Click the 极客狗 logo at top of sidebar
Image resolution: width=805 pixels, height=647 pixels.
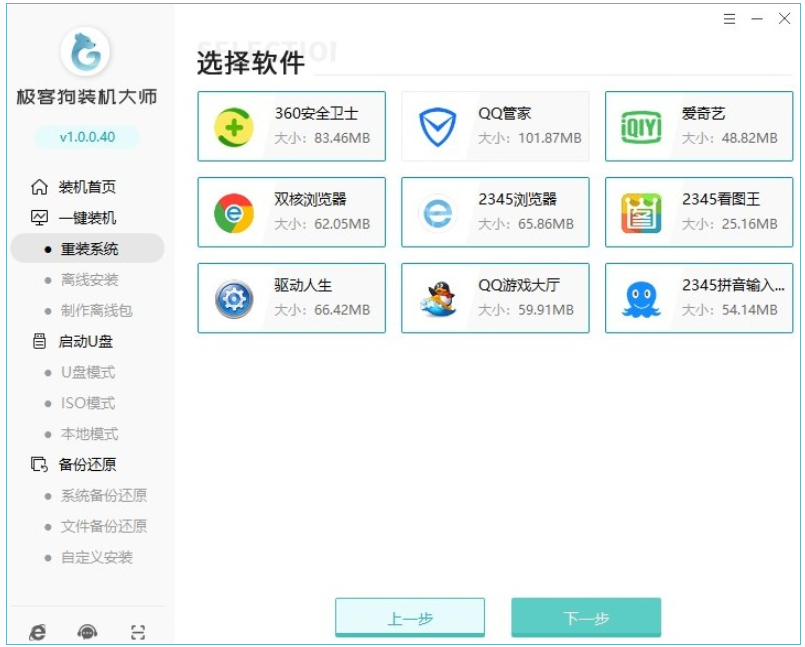tap(85, 51)
